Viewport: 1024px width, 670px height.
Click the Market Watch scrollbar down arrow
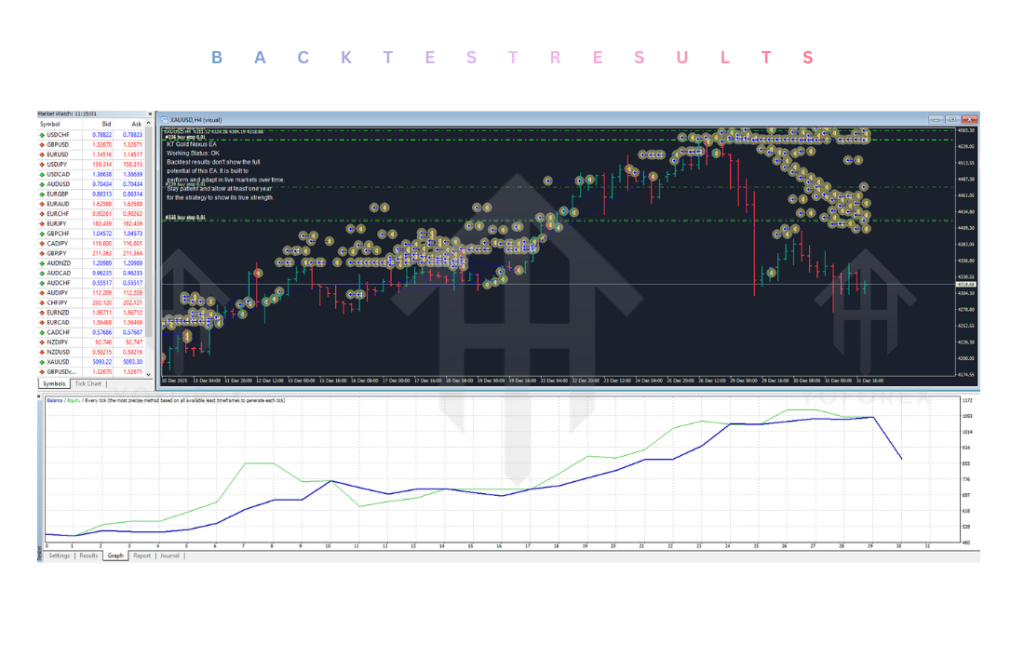click(149, 377)
